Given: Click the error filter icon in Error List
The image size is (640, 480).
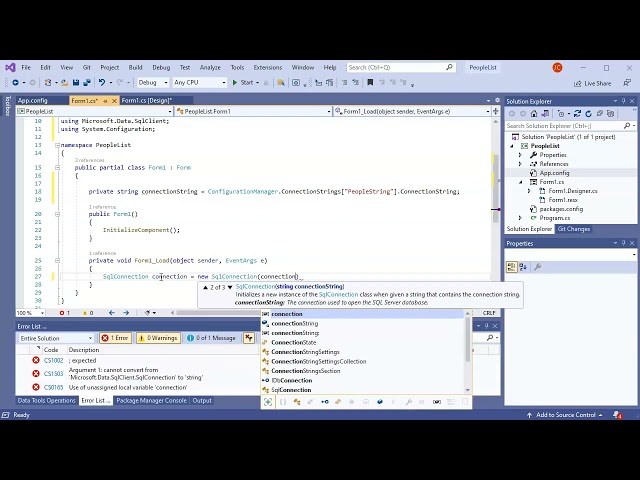Looking at the screenshot, I should tap(249, 338).
